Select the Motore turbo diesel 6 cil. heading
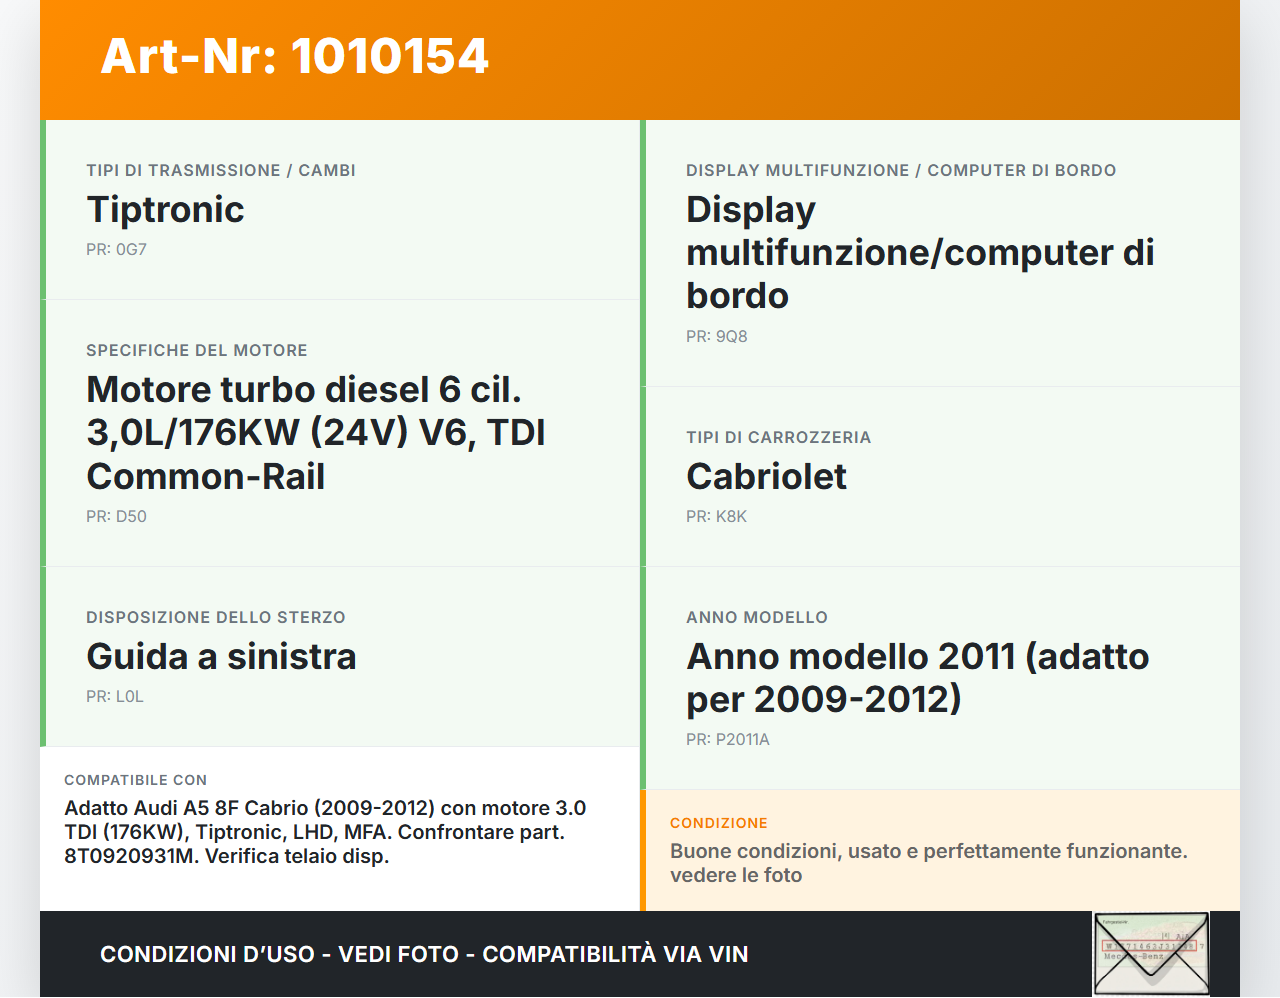Image resolution: width=1280 pixels, height=998 pixels. click(316, 432)
